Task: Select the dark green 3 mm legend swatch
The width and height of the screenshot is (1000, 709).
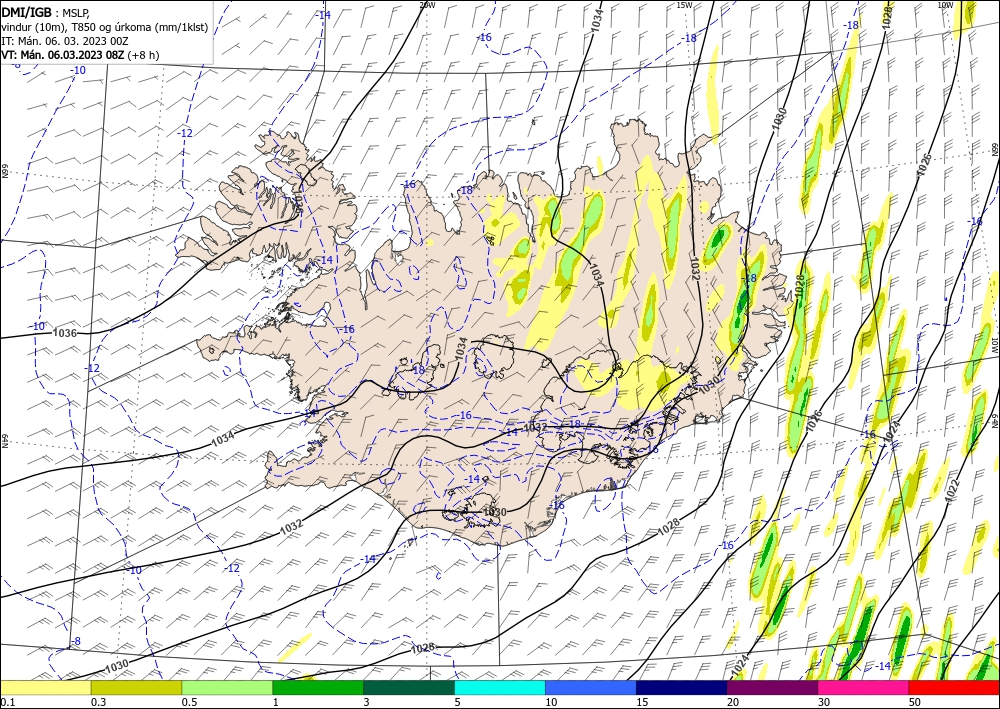Action: click(x=409, y=688)
